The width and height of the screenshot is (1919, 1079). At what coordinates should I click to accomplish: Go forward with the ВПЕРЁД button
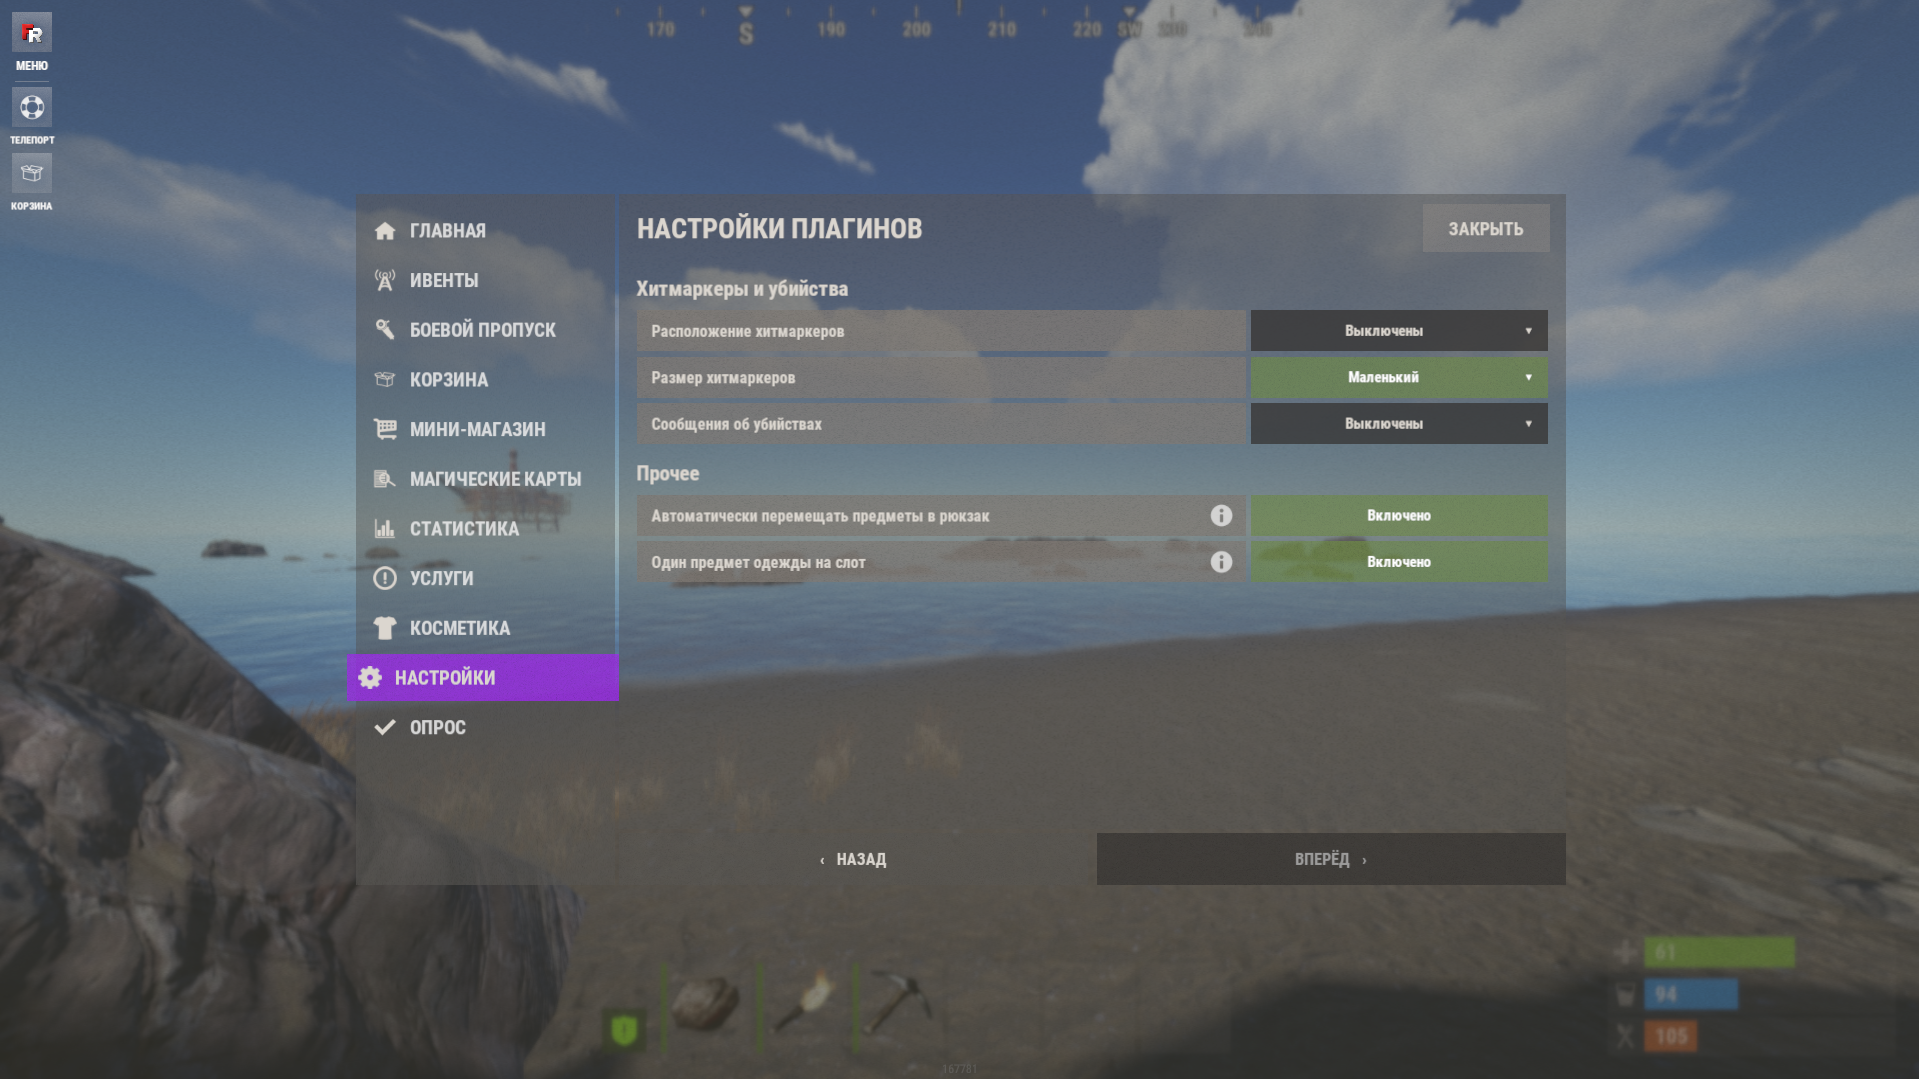coord(1331,859)
